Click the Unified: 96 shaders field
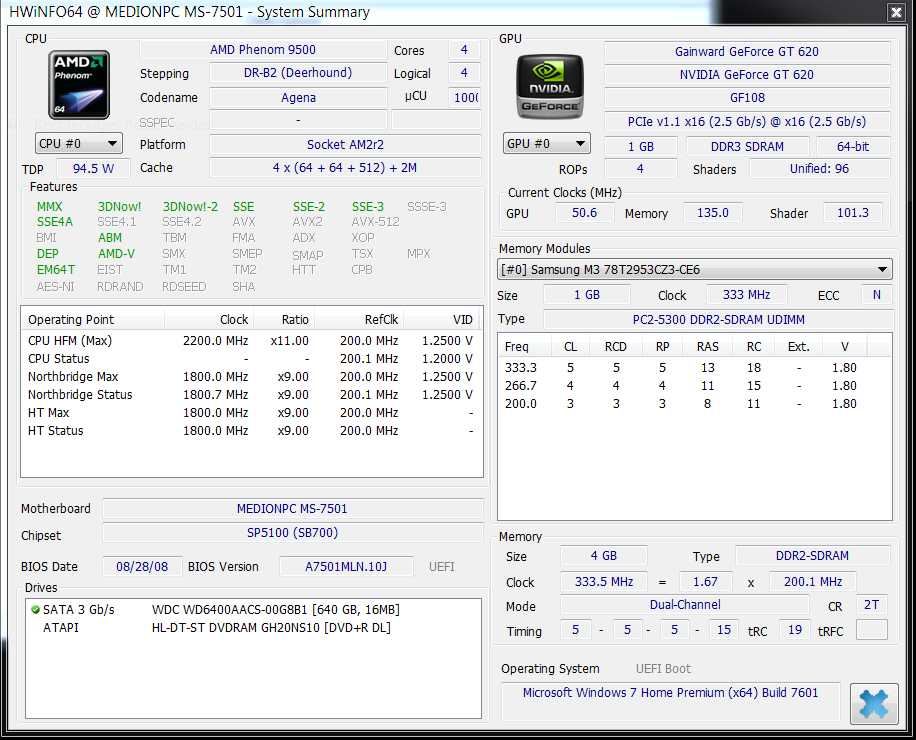The image size is (916, 740). 820,169
